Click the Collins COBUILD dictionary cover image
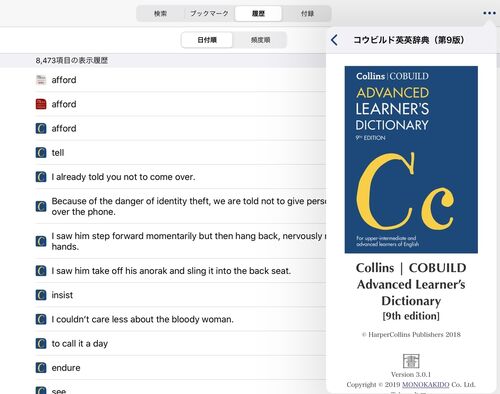This screenshot has width=500, height=394. [x=411, y=160]
